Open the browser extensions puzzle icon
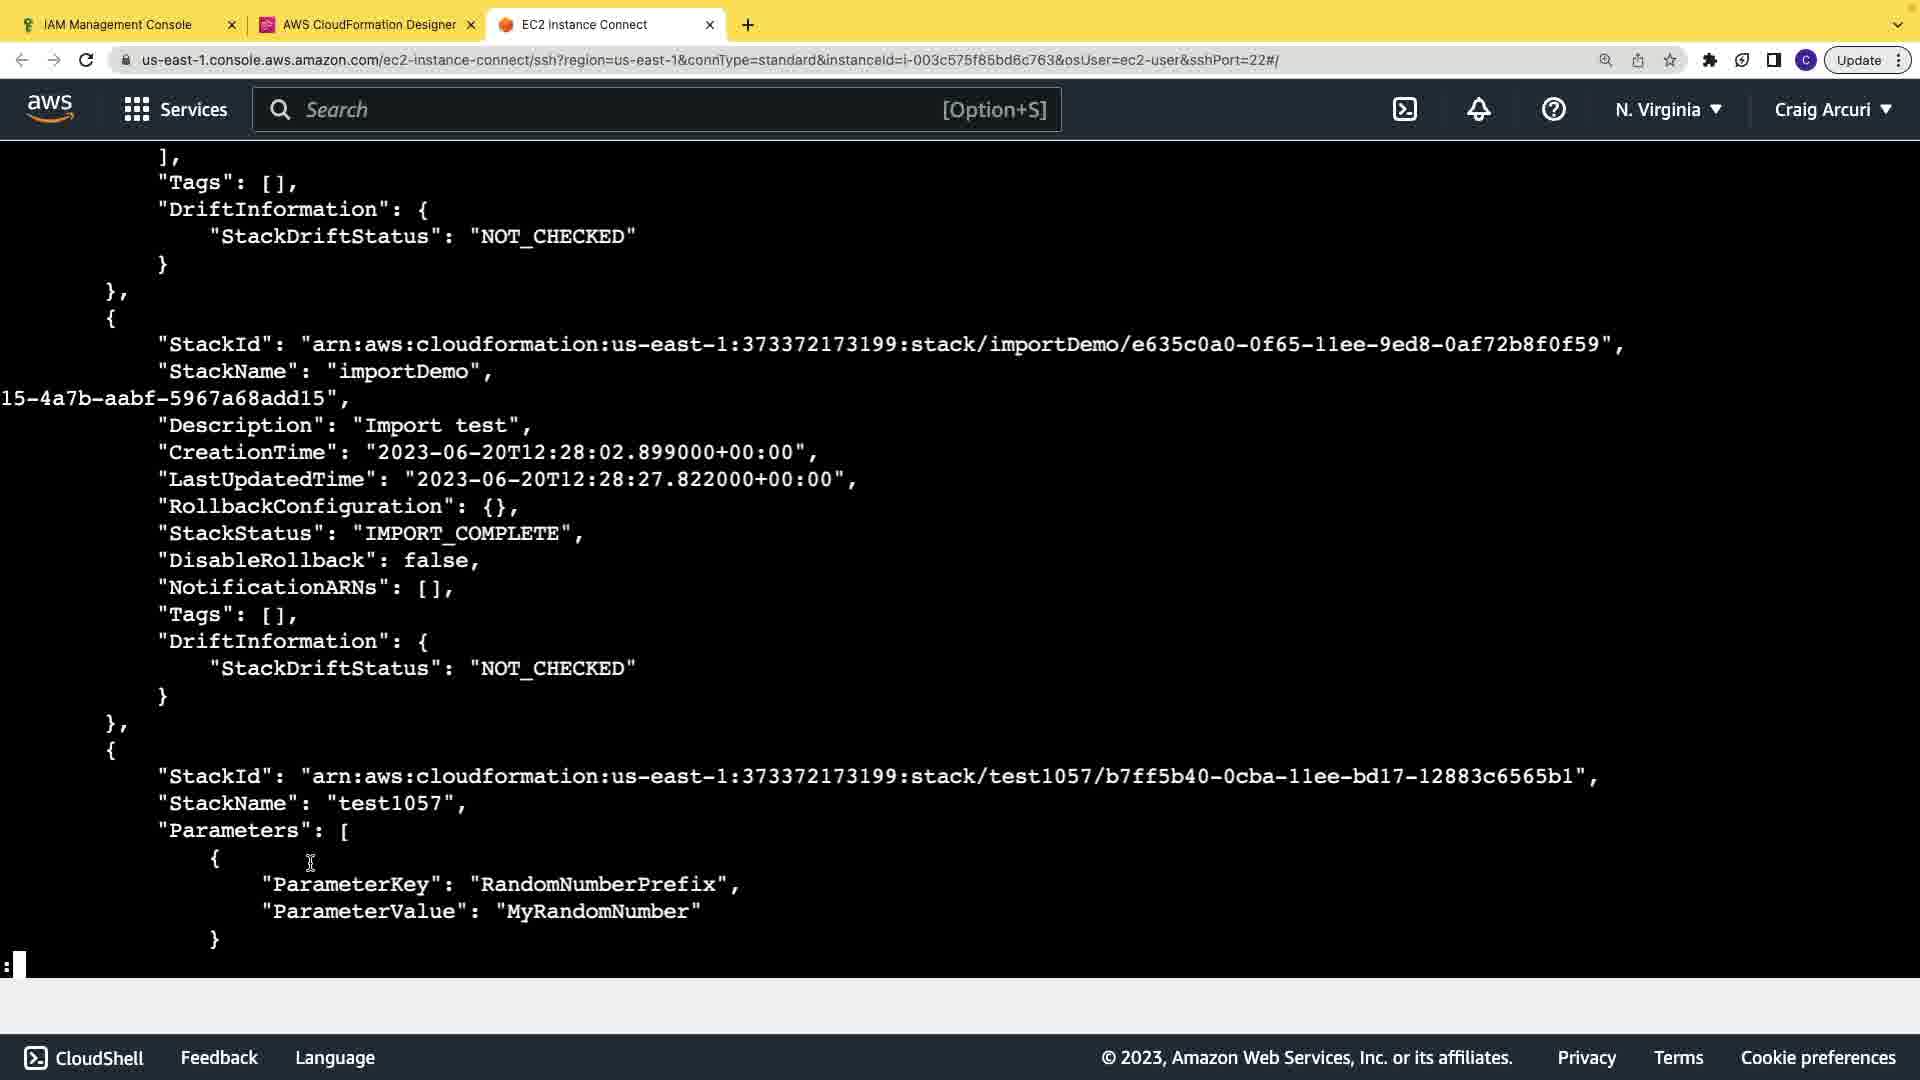 (1710, 60)
